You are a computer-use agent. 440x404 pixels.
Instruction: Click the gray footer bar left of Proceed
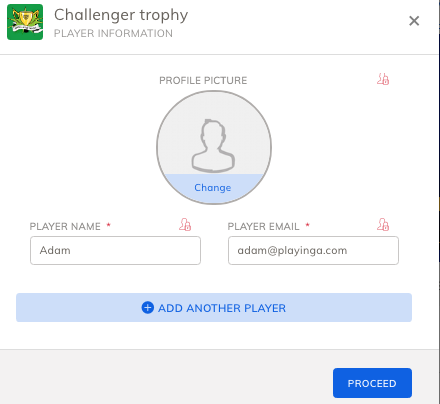pos(166,377)
